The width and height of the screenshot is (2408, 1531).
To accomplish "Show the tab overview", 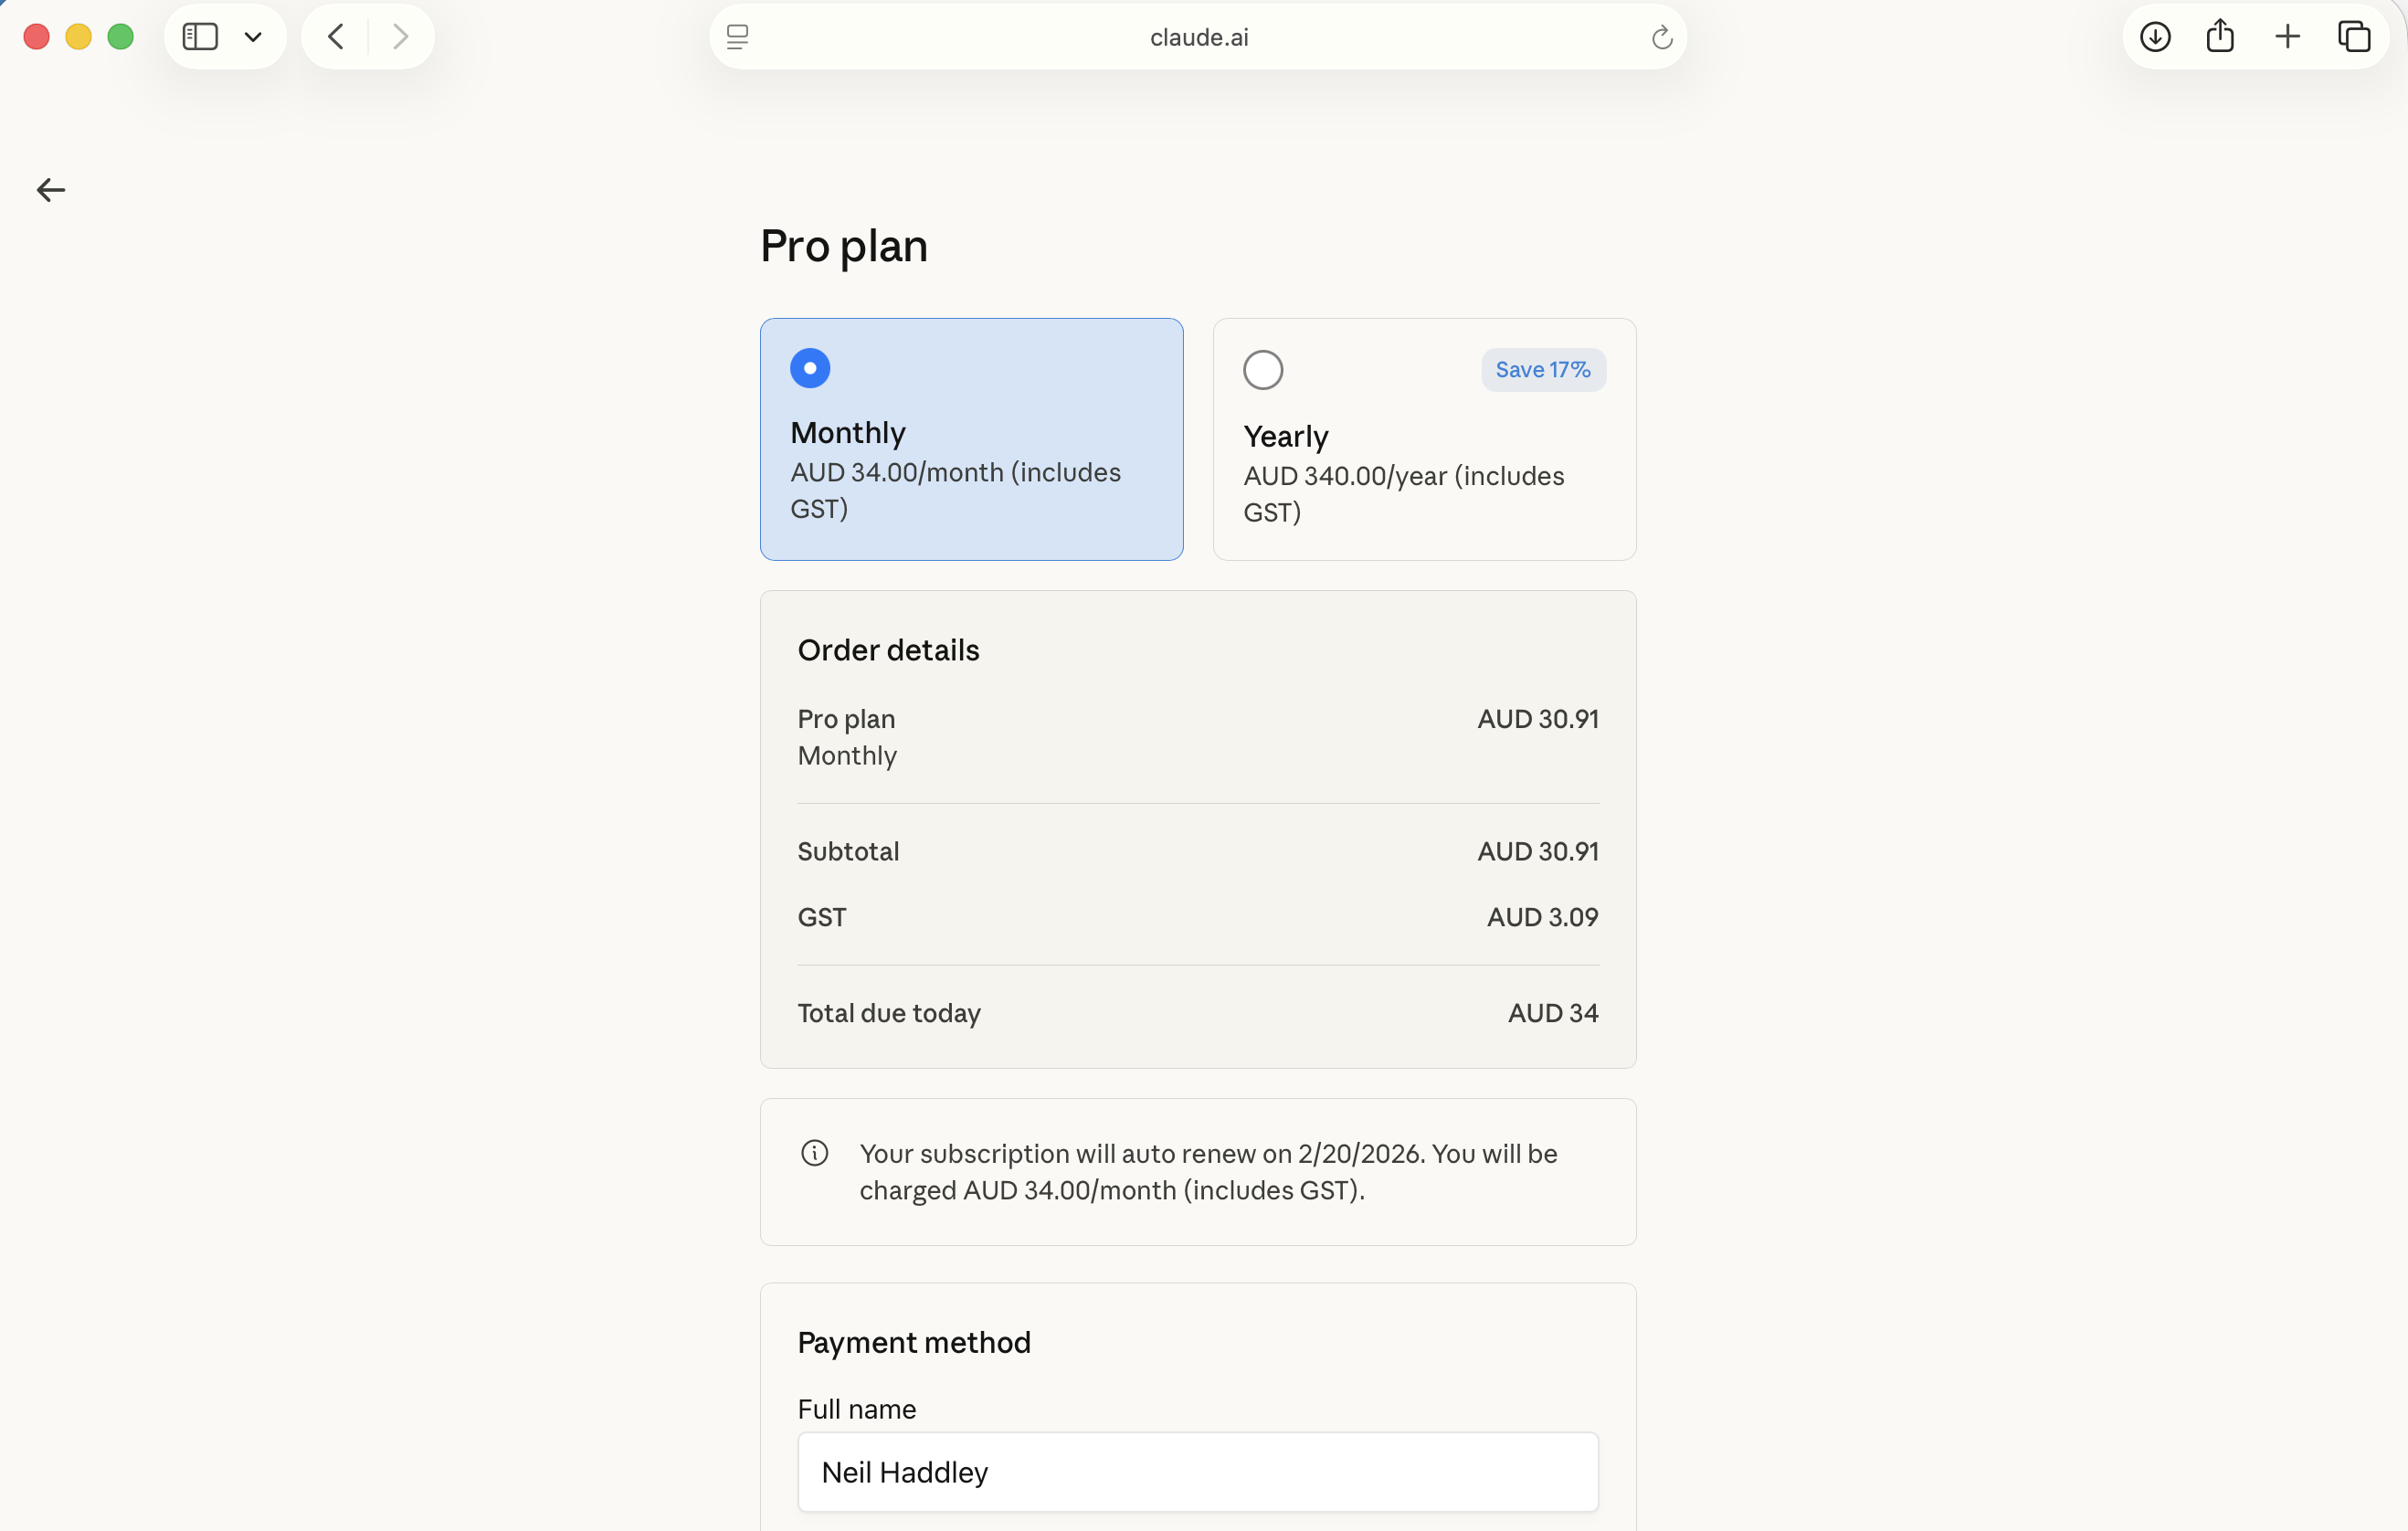I will click(2354, 36).
